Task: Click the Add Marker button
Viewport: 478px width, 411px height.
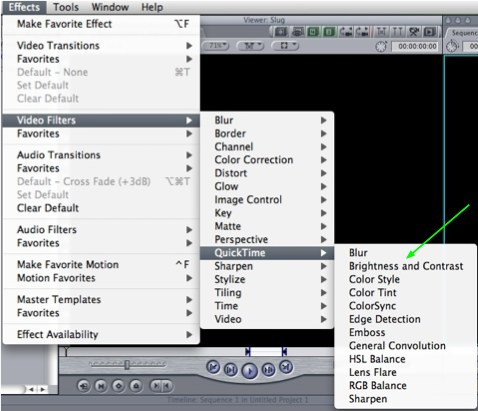Action: tap(136, 386)
